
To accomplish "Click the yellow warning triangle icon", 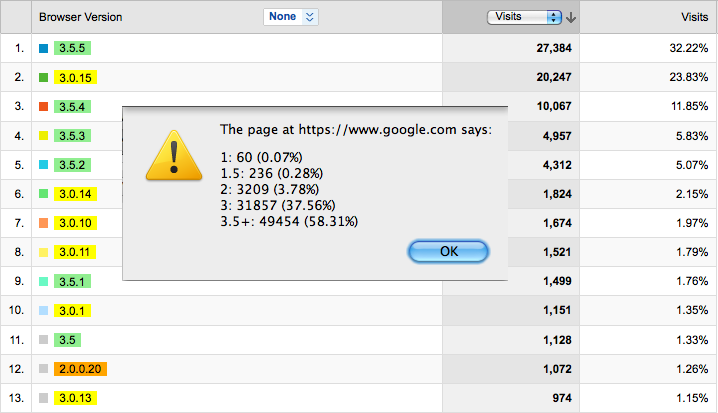I will (x=174, y=155).
